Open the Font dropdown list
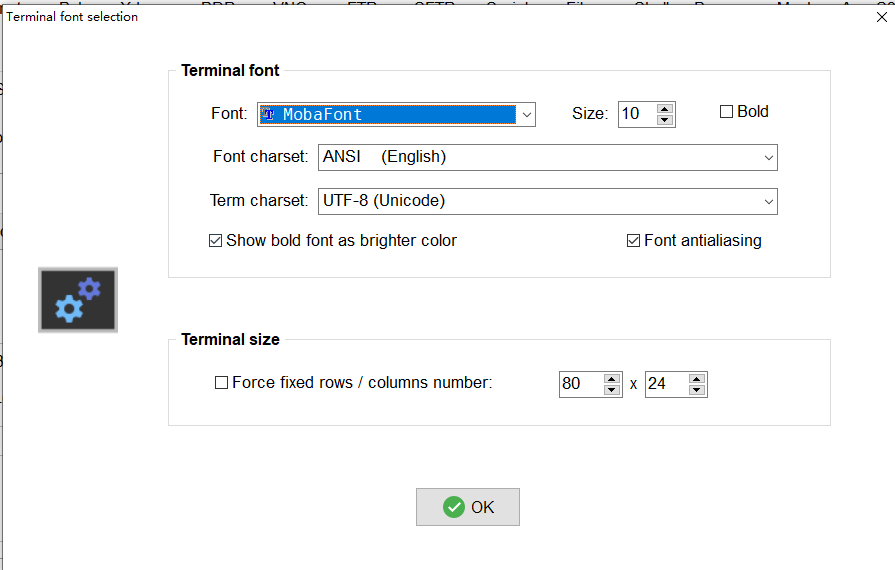The width and height of the screenshot is (895, 570). [526, 115]
